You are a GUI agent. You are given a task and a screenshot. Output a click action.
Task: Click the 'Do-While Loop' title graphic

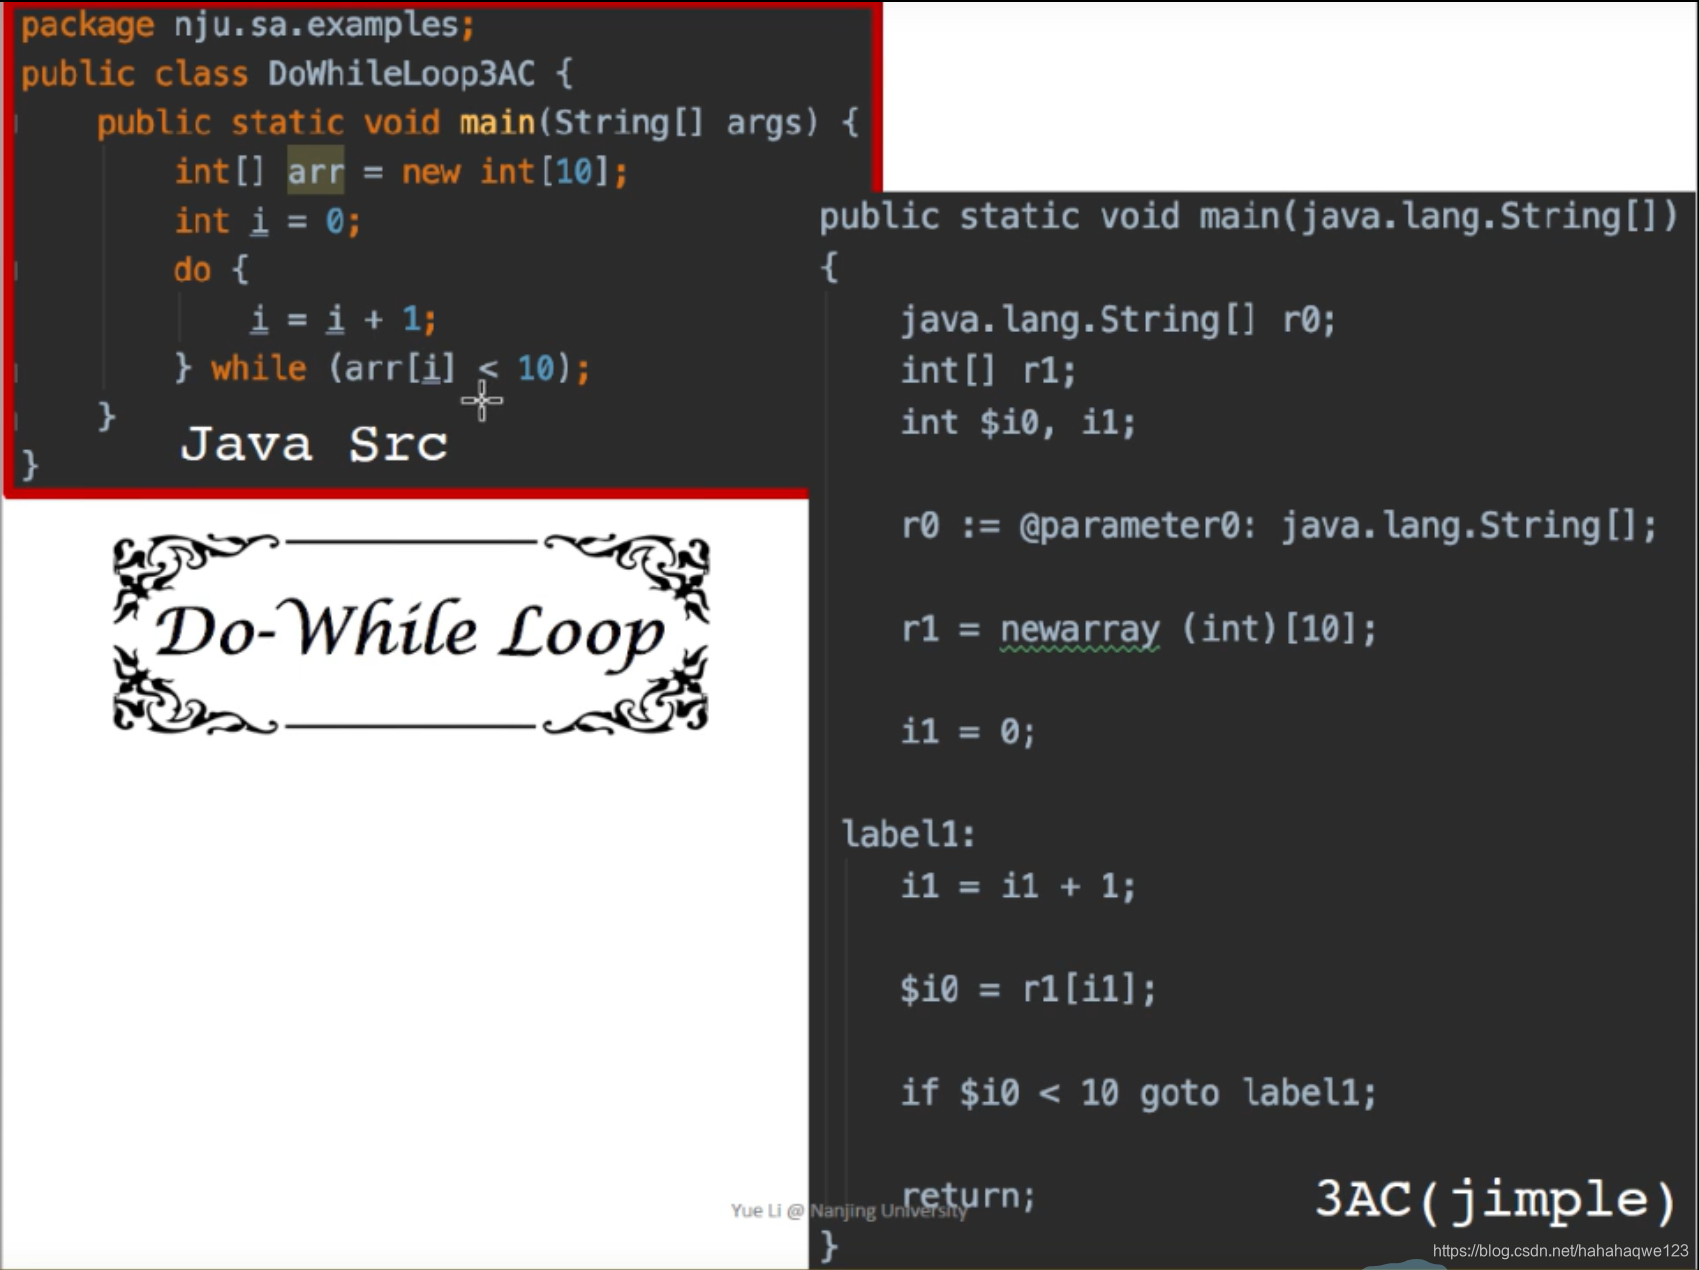click(x=411, y=634)
